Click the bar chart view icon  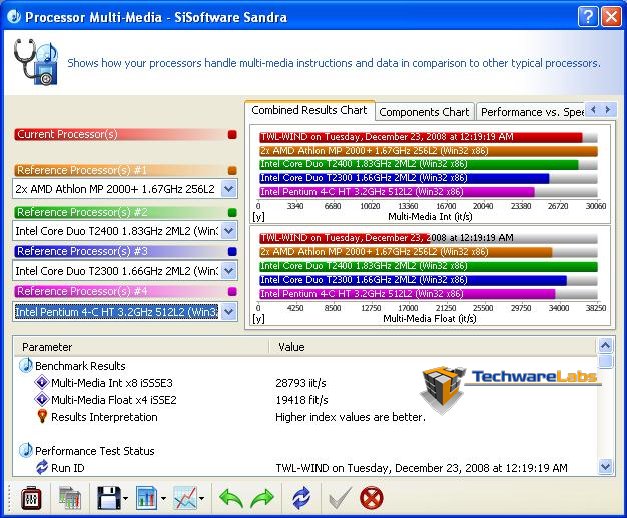146,498
